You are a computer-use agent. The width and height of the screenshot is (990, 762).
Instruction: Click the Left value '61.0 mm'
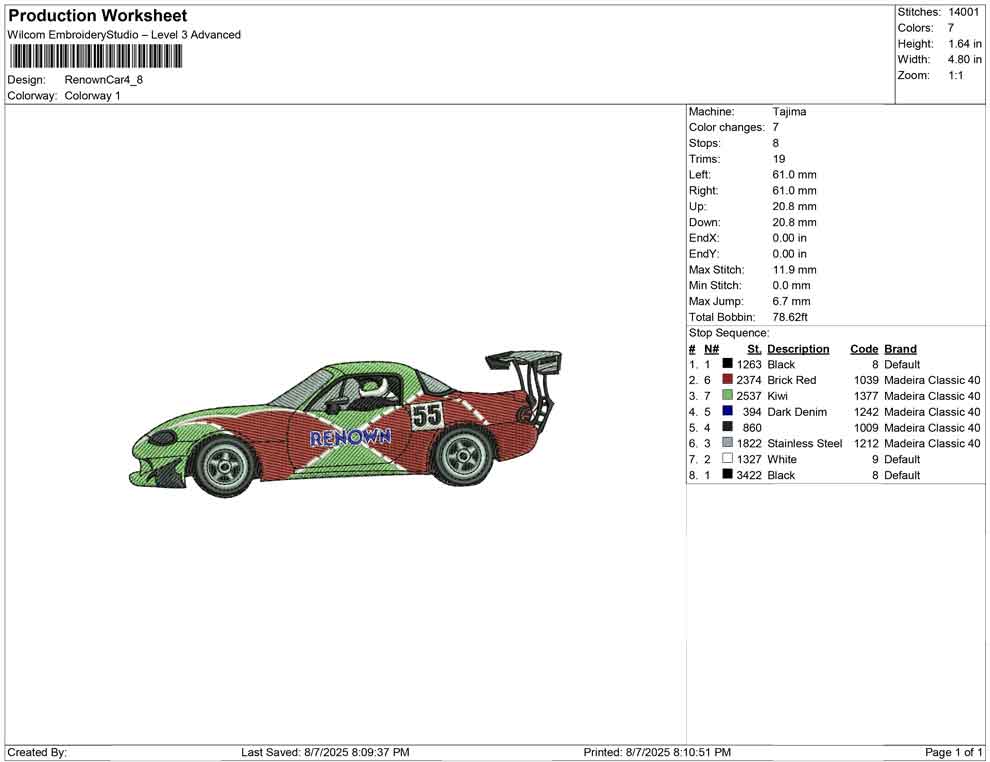coord(794,175)
